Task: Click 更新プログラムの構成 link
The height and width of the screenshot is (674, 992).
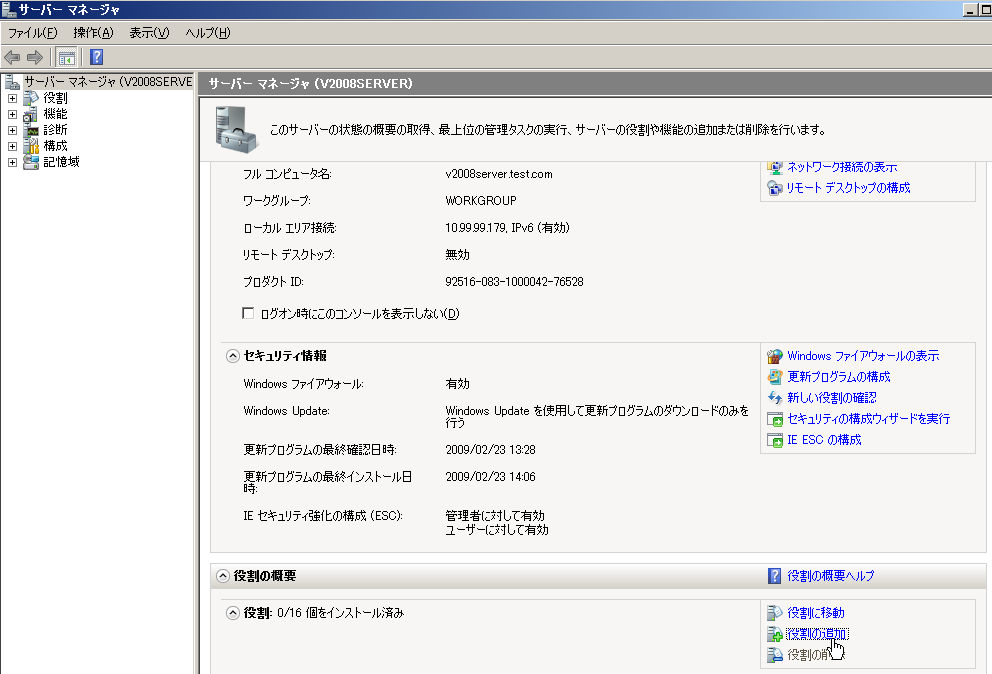Action: 838,377
